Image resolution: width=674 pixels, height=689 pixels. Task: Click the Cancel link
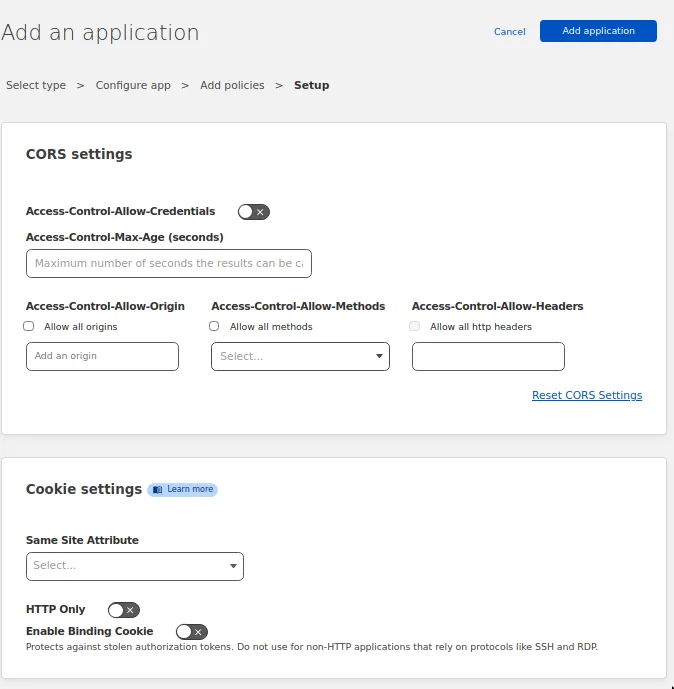click(509, 32)
